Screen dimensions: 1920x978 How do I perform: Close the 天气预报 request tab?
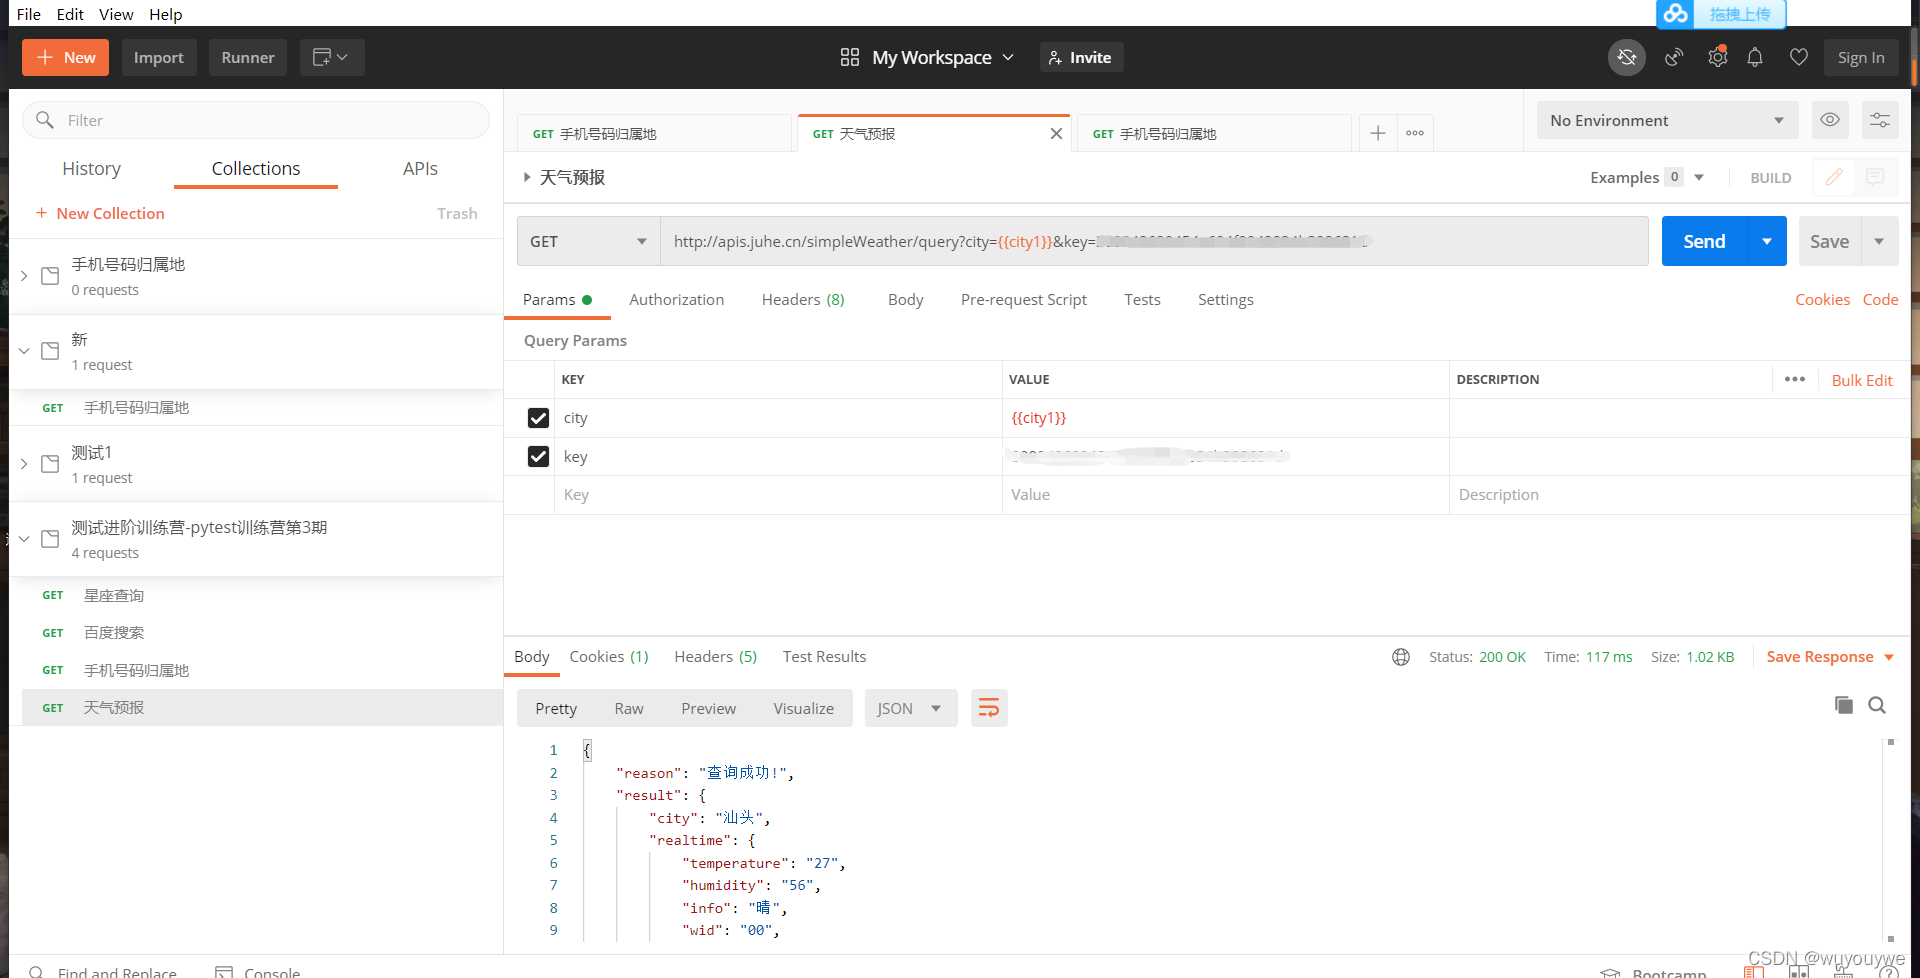pos(1056,134)
